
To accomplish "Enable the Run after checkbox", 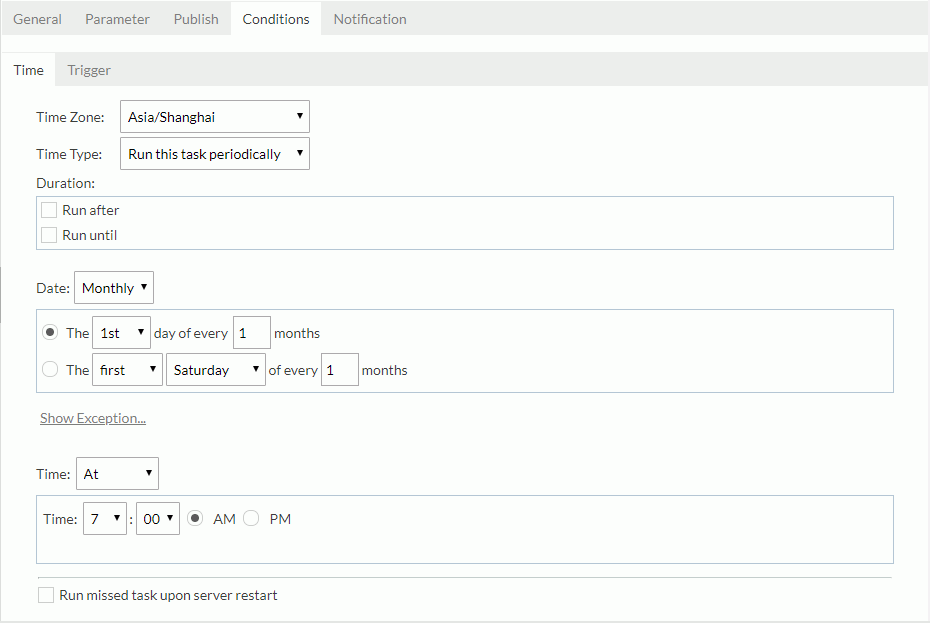I will click(49, 209).
